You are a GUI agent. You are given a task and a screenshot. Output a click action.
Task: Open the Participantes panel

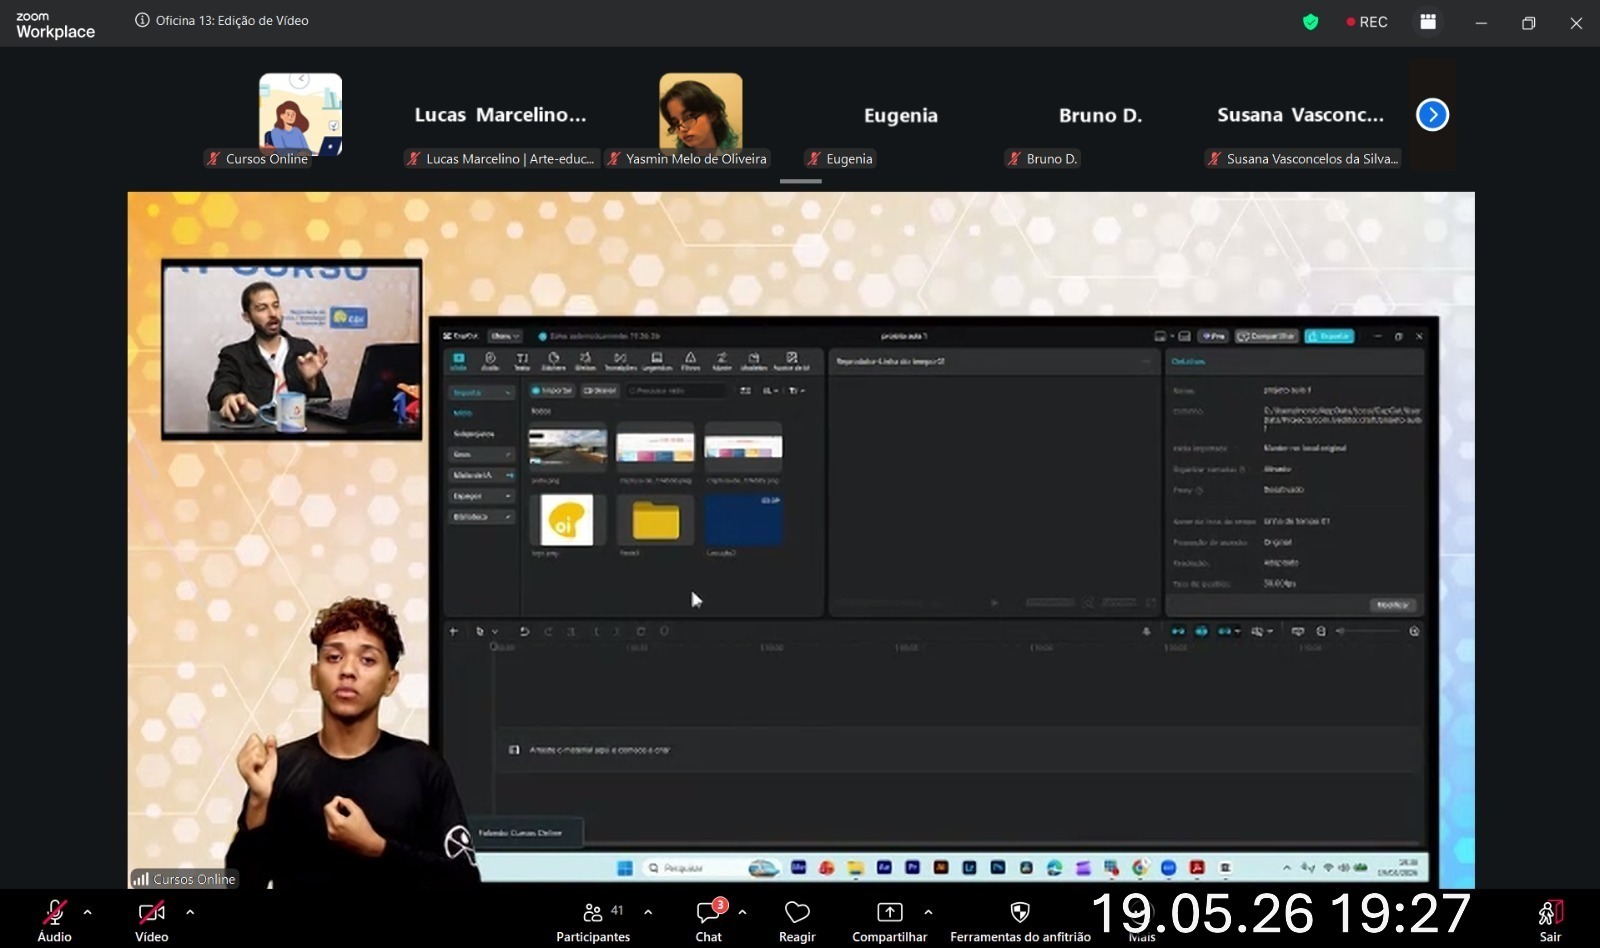593,920
